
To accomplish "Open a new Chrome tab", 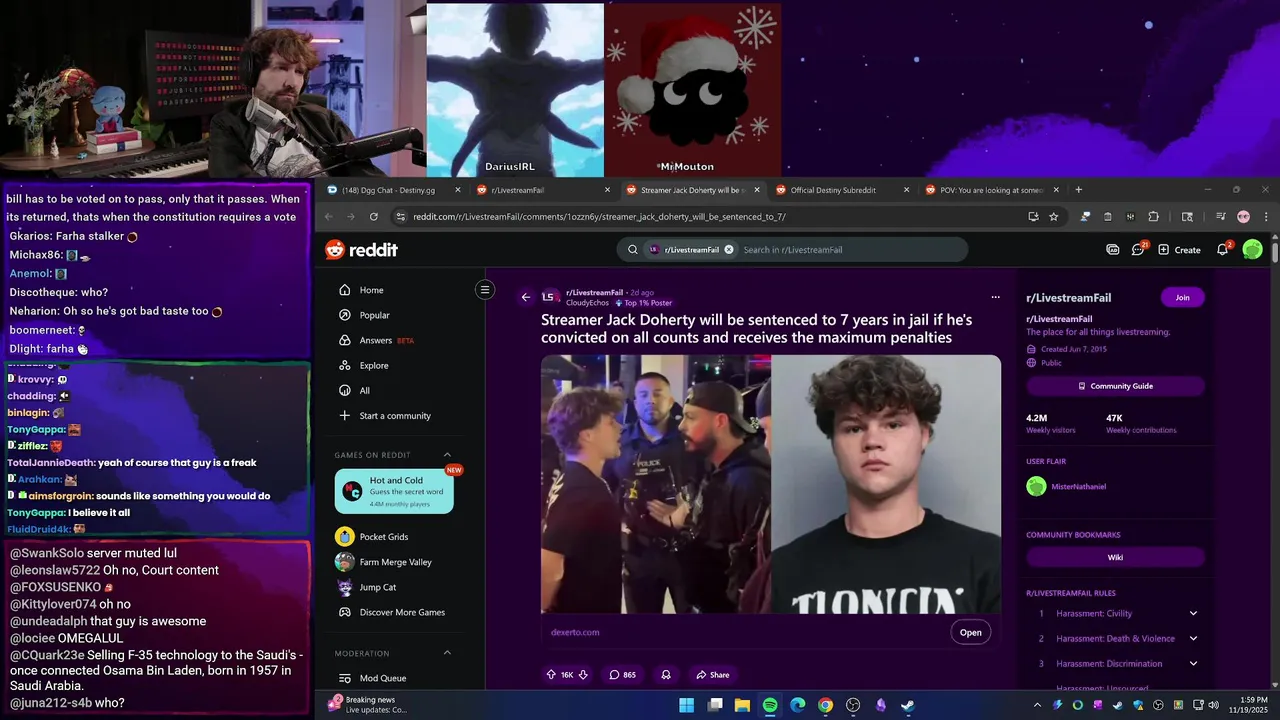I will pos(1078,190).
